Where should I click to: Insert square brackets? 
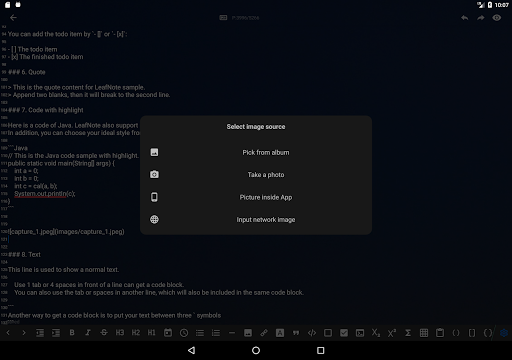pyautogui.click(x=472, y=333)
